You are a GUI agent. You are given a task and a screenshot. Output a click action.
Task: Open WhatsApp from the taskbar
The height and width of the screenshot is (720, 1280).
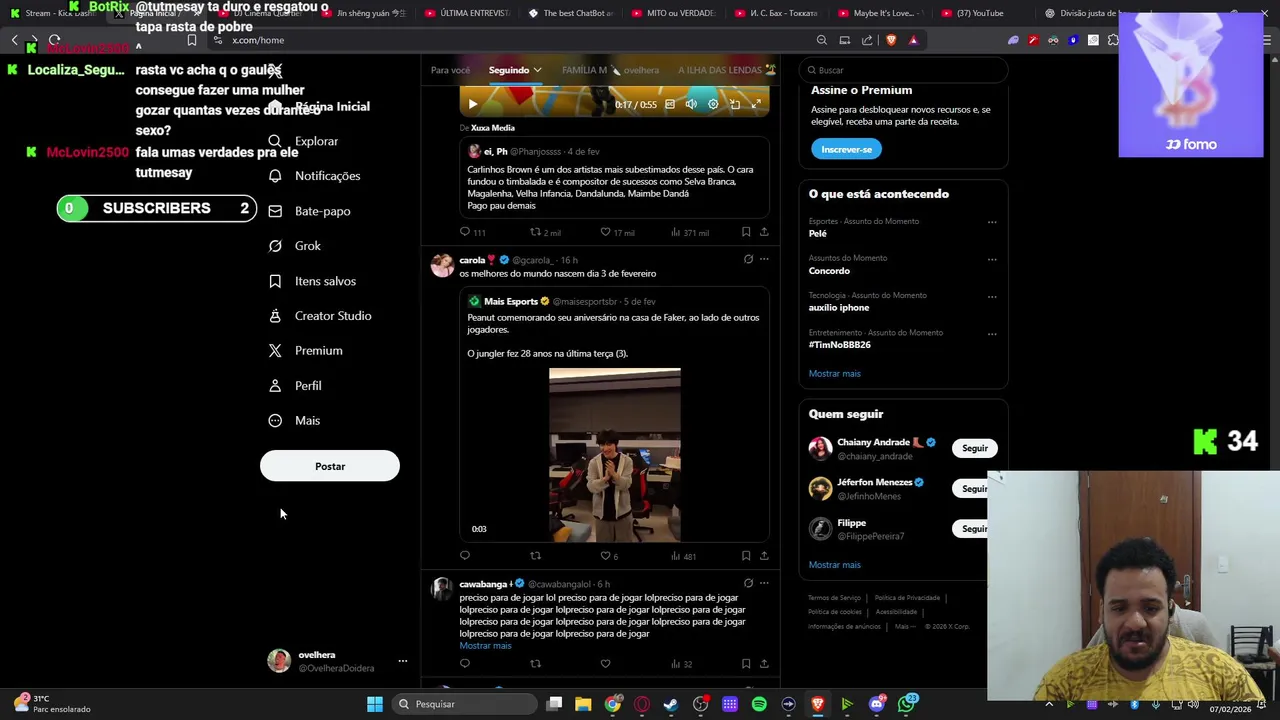pyautogui.click(x=907, y=704)
